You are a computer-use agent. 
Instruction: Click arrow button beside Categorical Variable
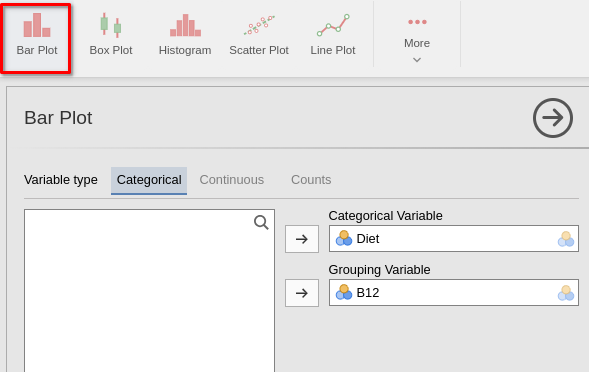click(x=302, y=239)
